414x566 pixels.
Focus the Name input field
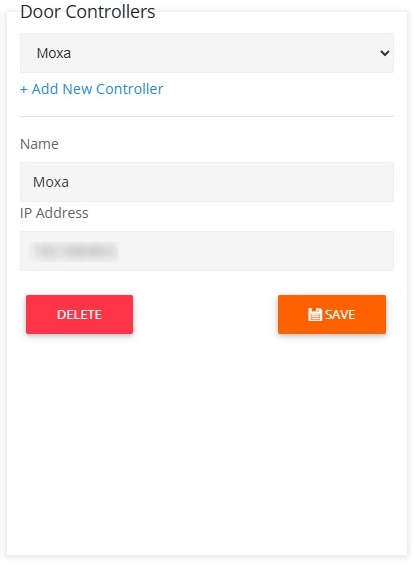point(207,182)
